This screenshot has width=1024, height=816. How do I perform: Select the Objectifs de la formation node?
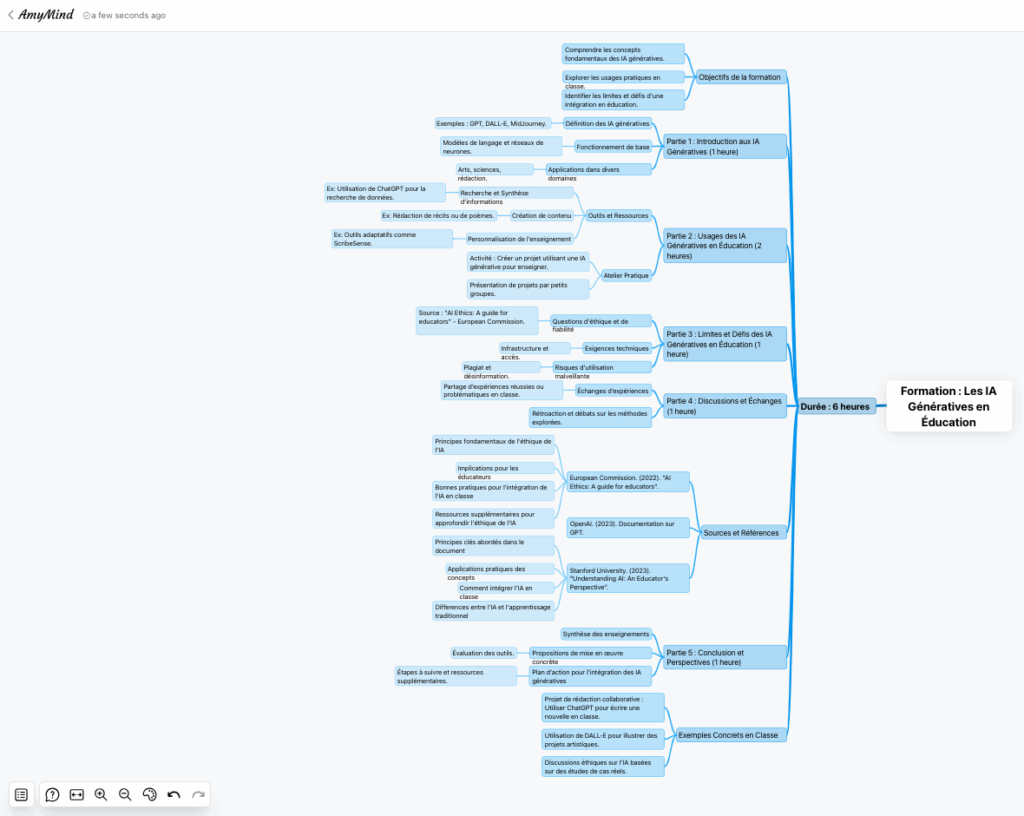pyautogui.click(x=738, y=77)
